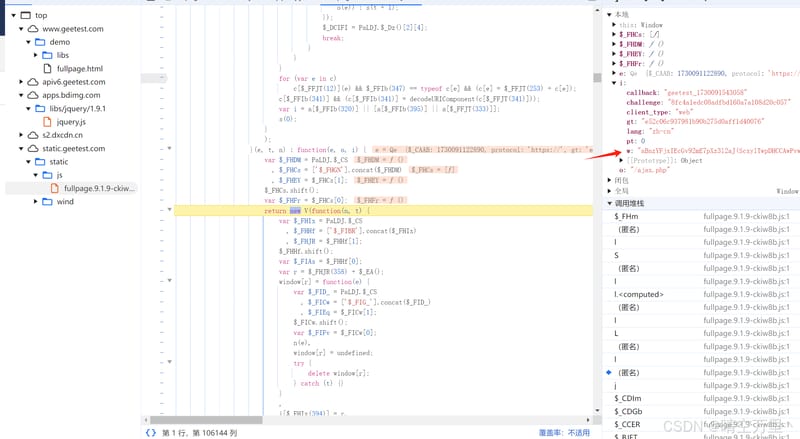Expand the libs folder arrow under demo
Image resolution: width=800 pixels, height=439 pixels.
pyautogui.click(x=36, y=55)
